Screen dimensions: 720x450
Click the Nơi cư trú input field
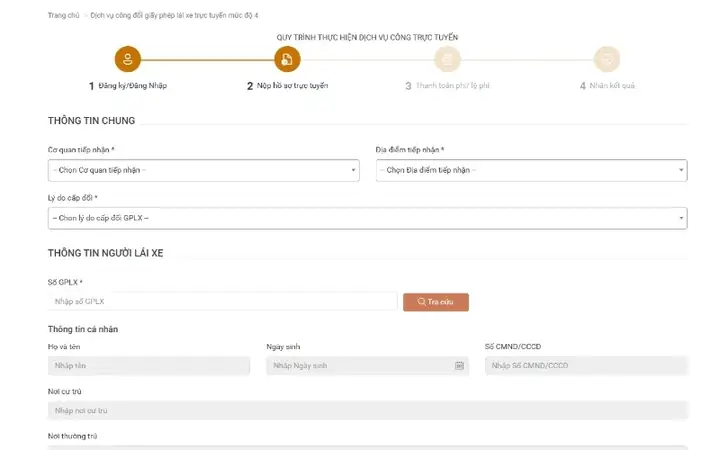pyautogui.click(x=367, y=410)
